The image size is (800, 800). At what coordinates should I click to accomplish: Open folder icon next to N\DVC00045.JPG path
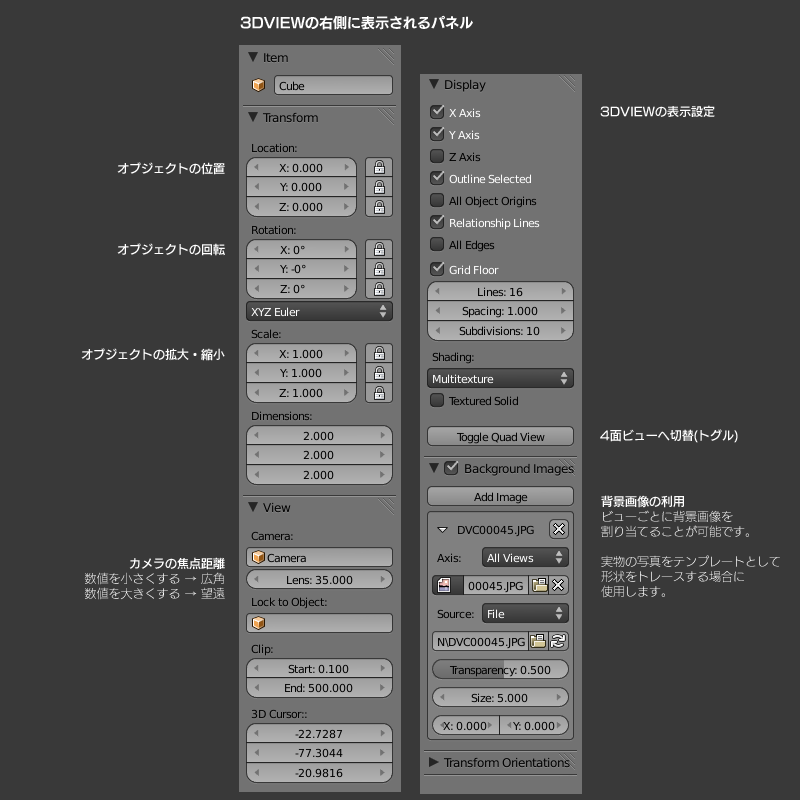click(538, 641)
